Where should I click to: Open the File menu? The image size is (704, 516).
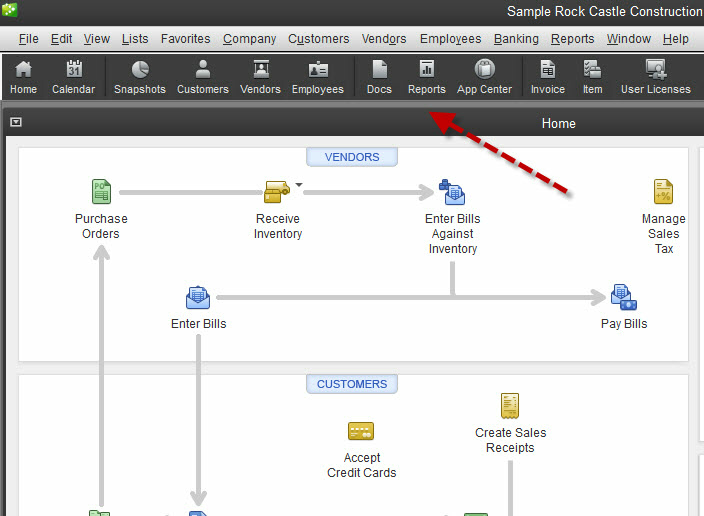[28, 39]
